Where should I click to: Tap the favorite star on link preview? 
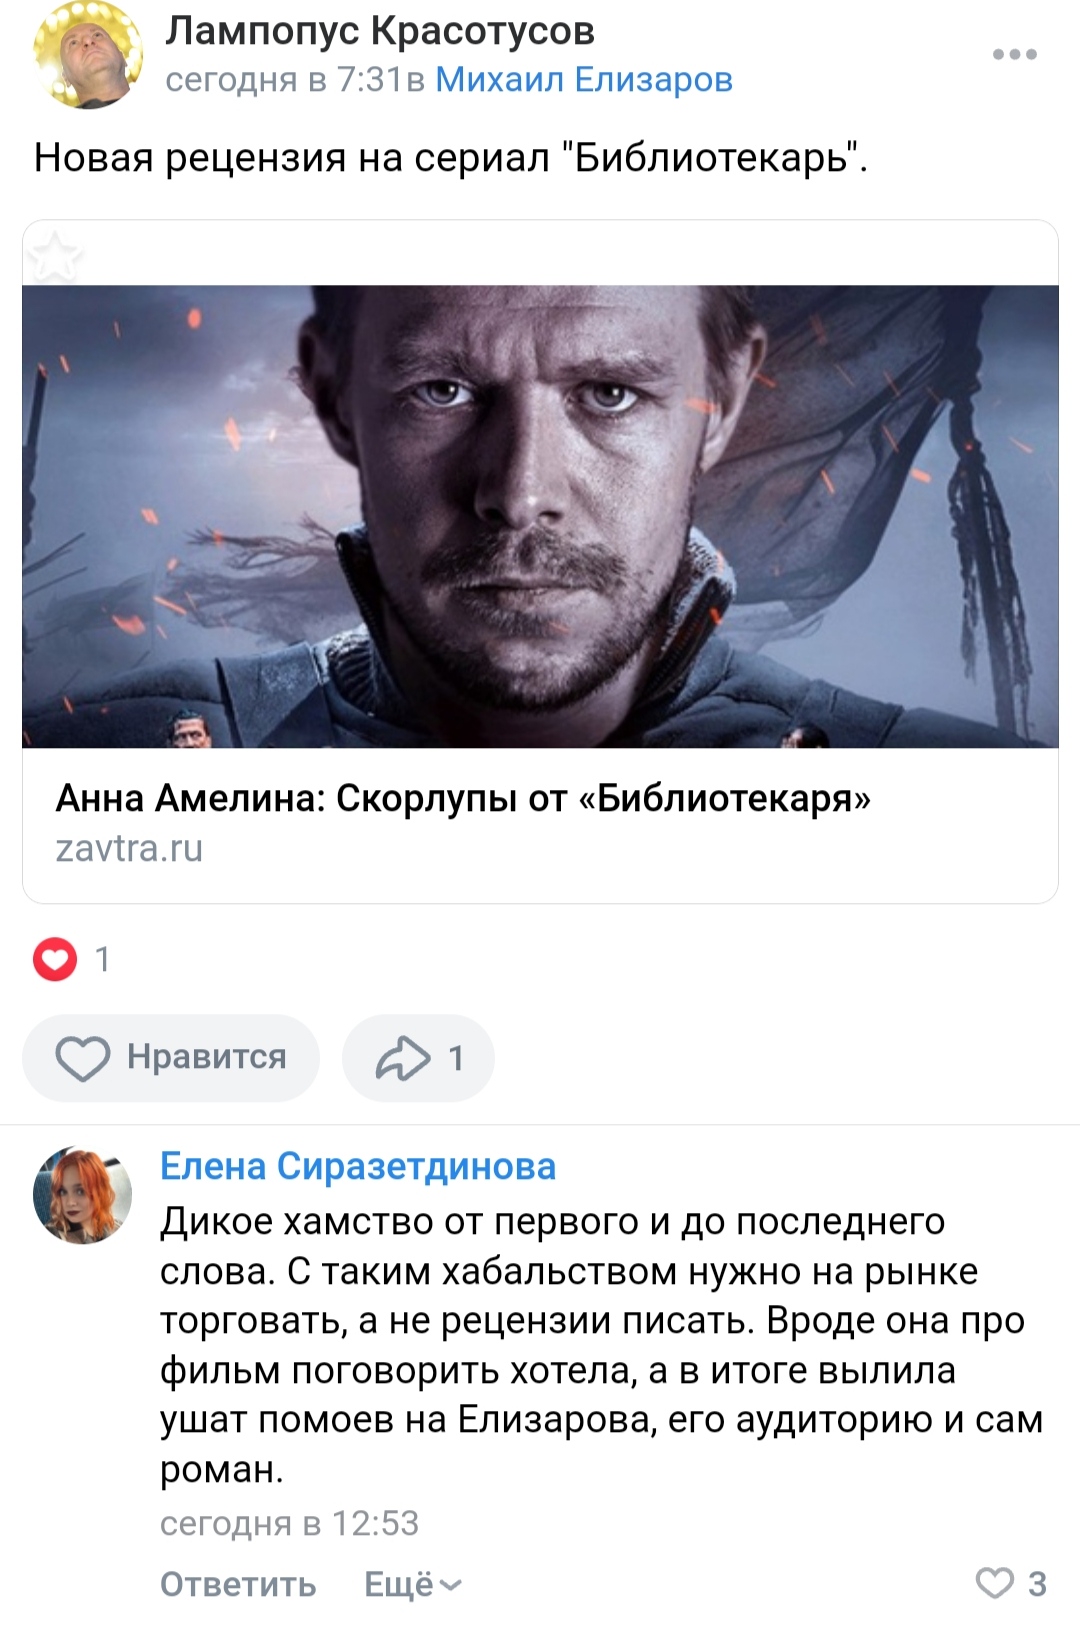click(x=55, y=255)
